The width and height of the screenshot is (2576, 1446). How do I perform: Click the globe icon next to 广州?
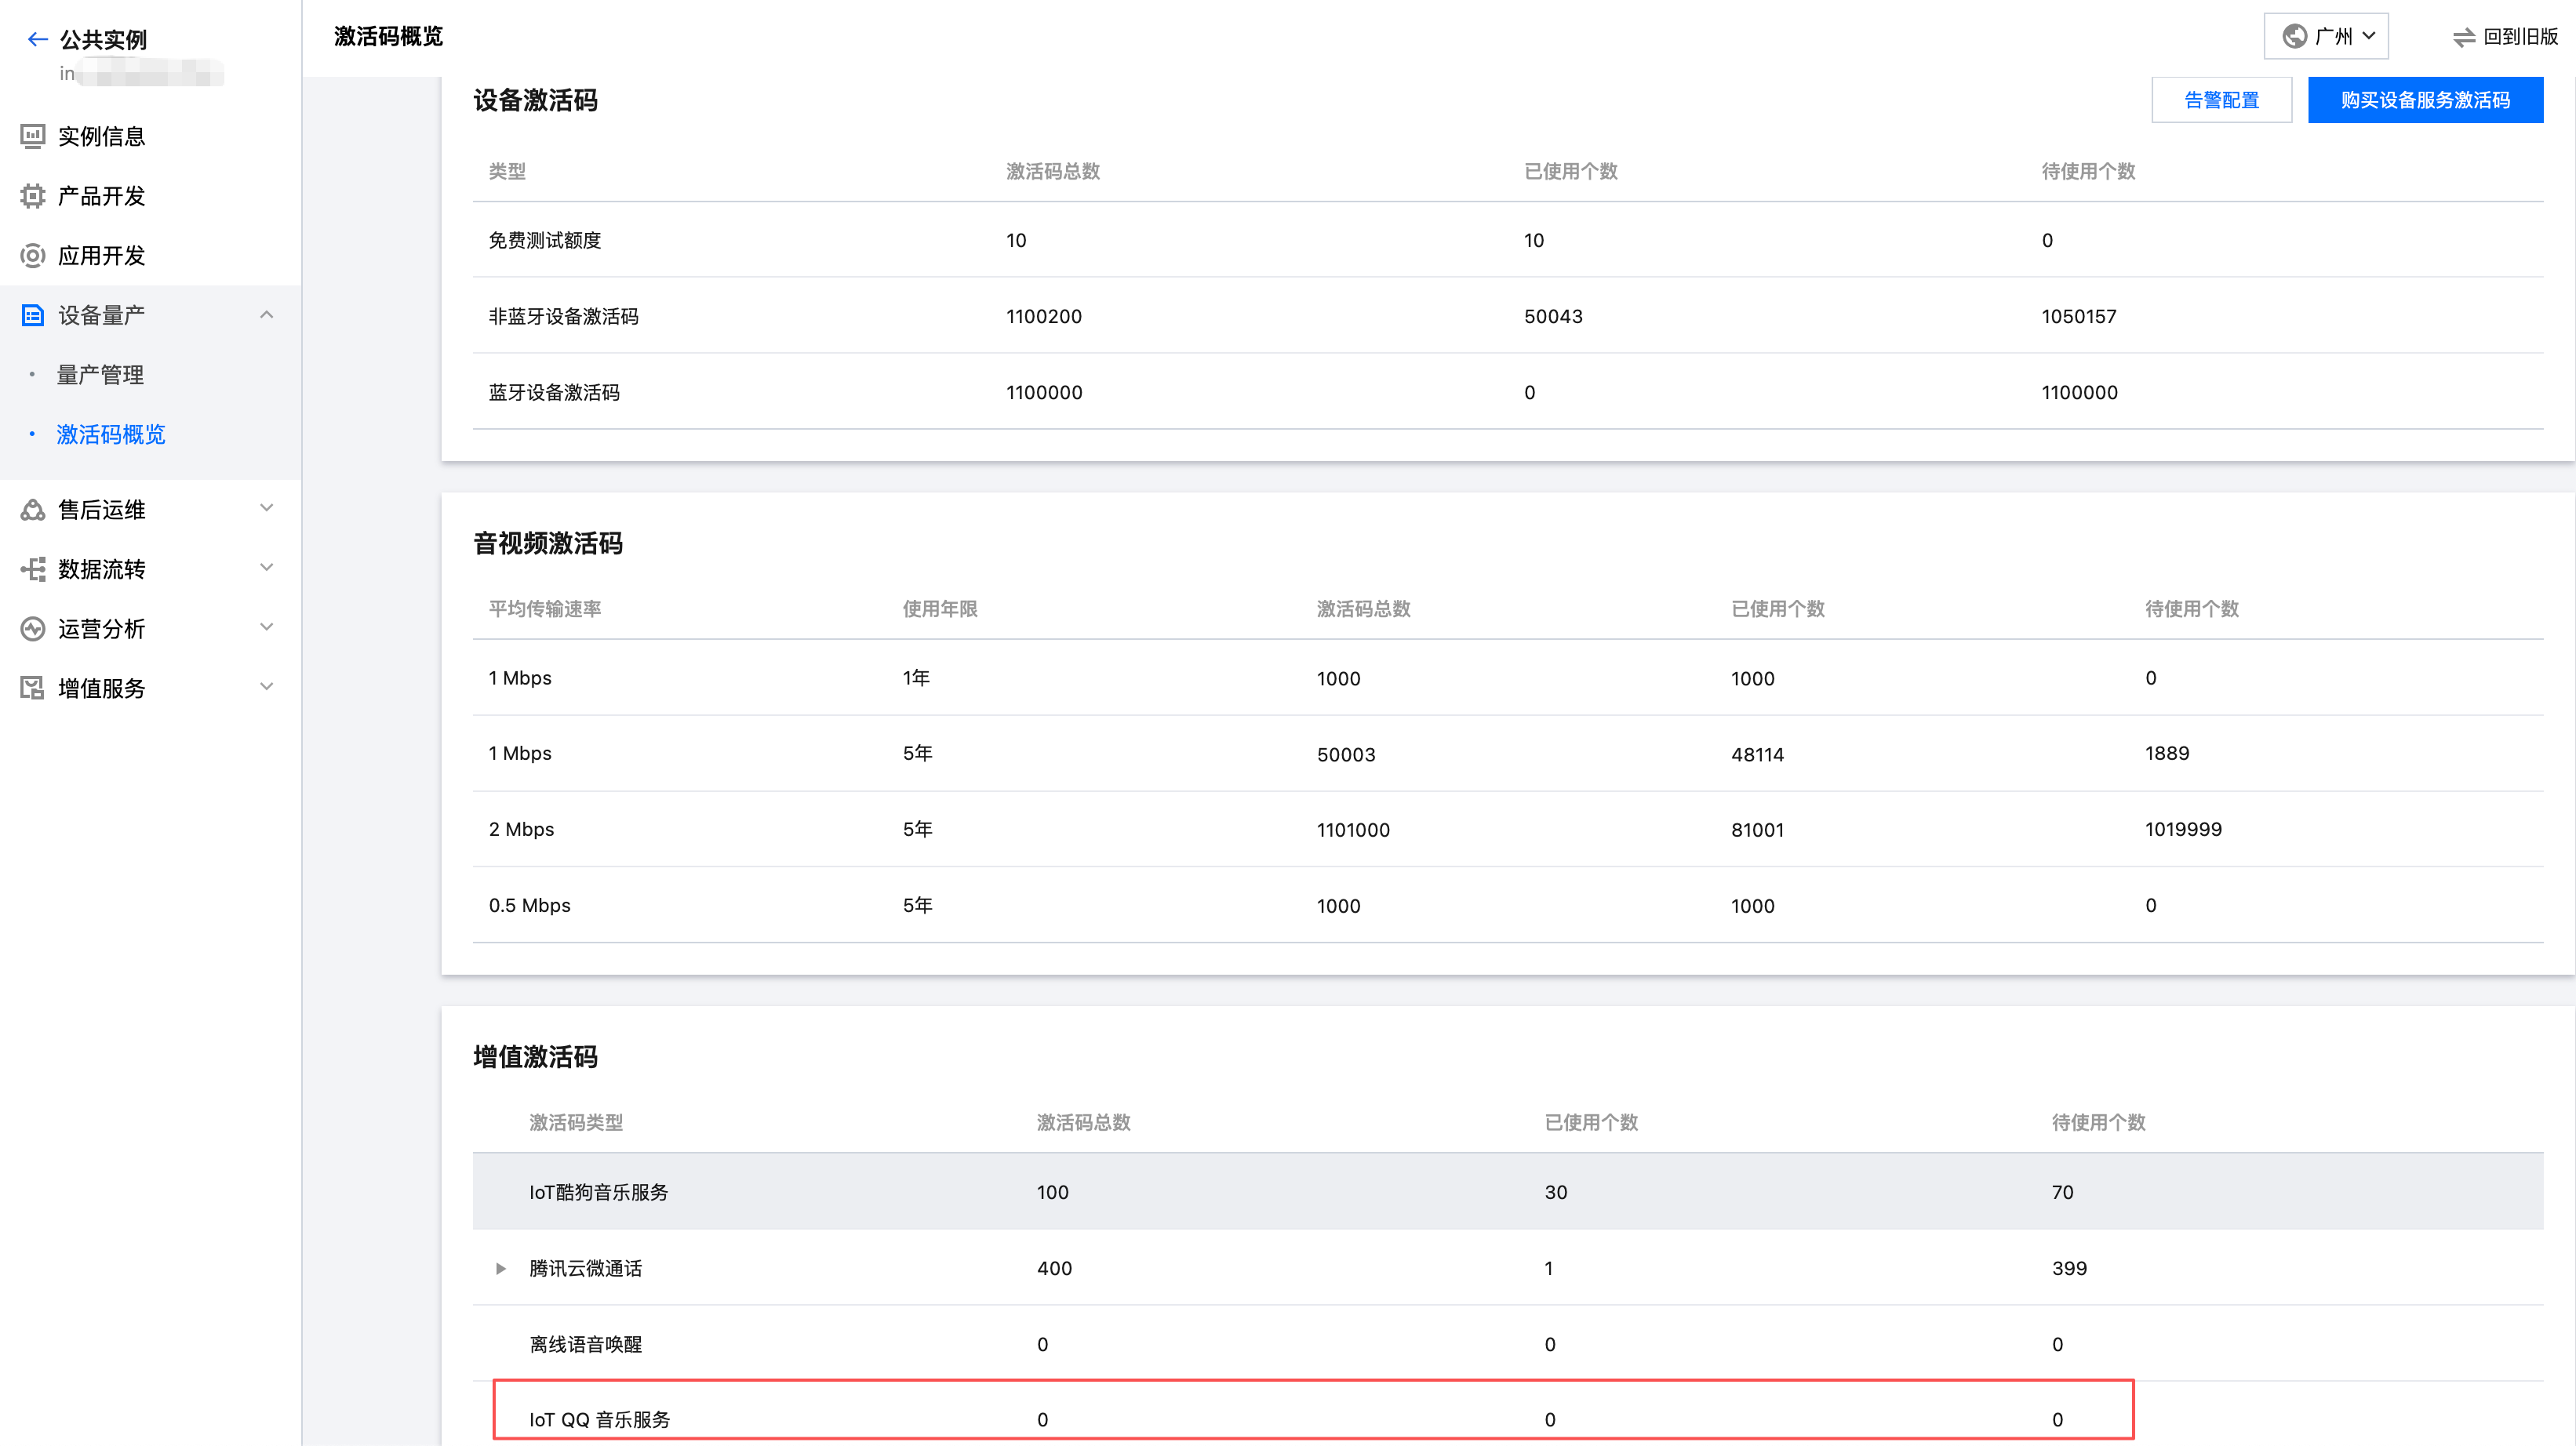tap(2294, 36)
